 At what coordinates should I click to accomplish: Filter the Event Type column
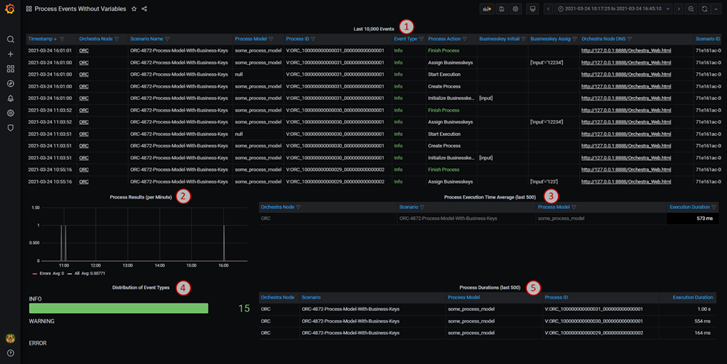[421, 39]
